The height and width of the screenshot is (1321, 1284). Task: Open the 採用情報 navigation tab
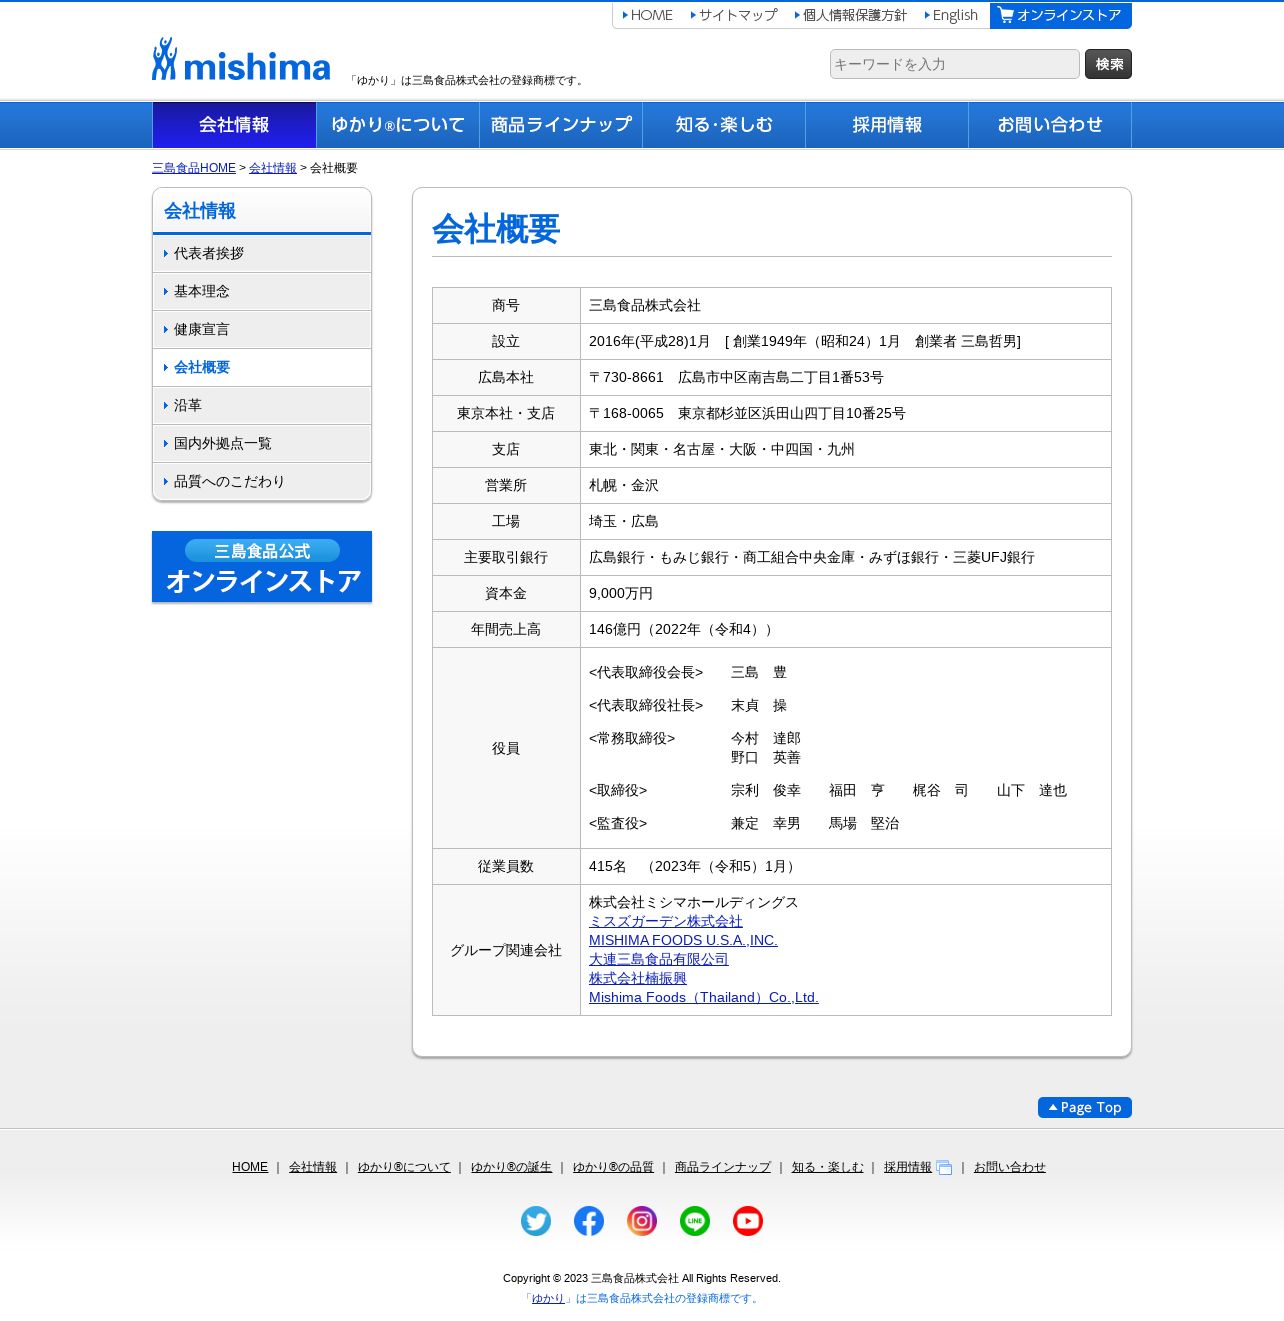coord(887,125)
